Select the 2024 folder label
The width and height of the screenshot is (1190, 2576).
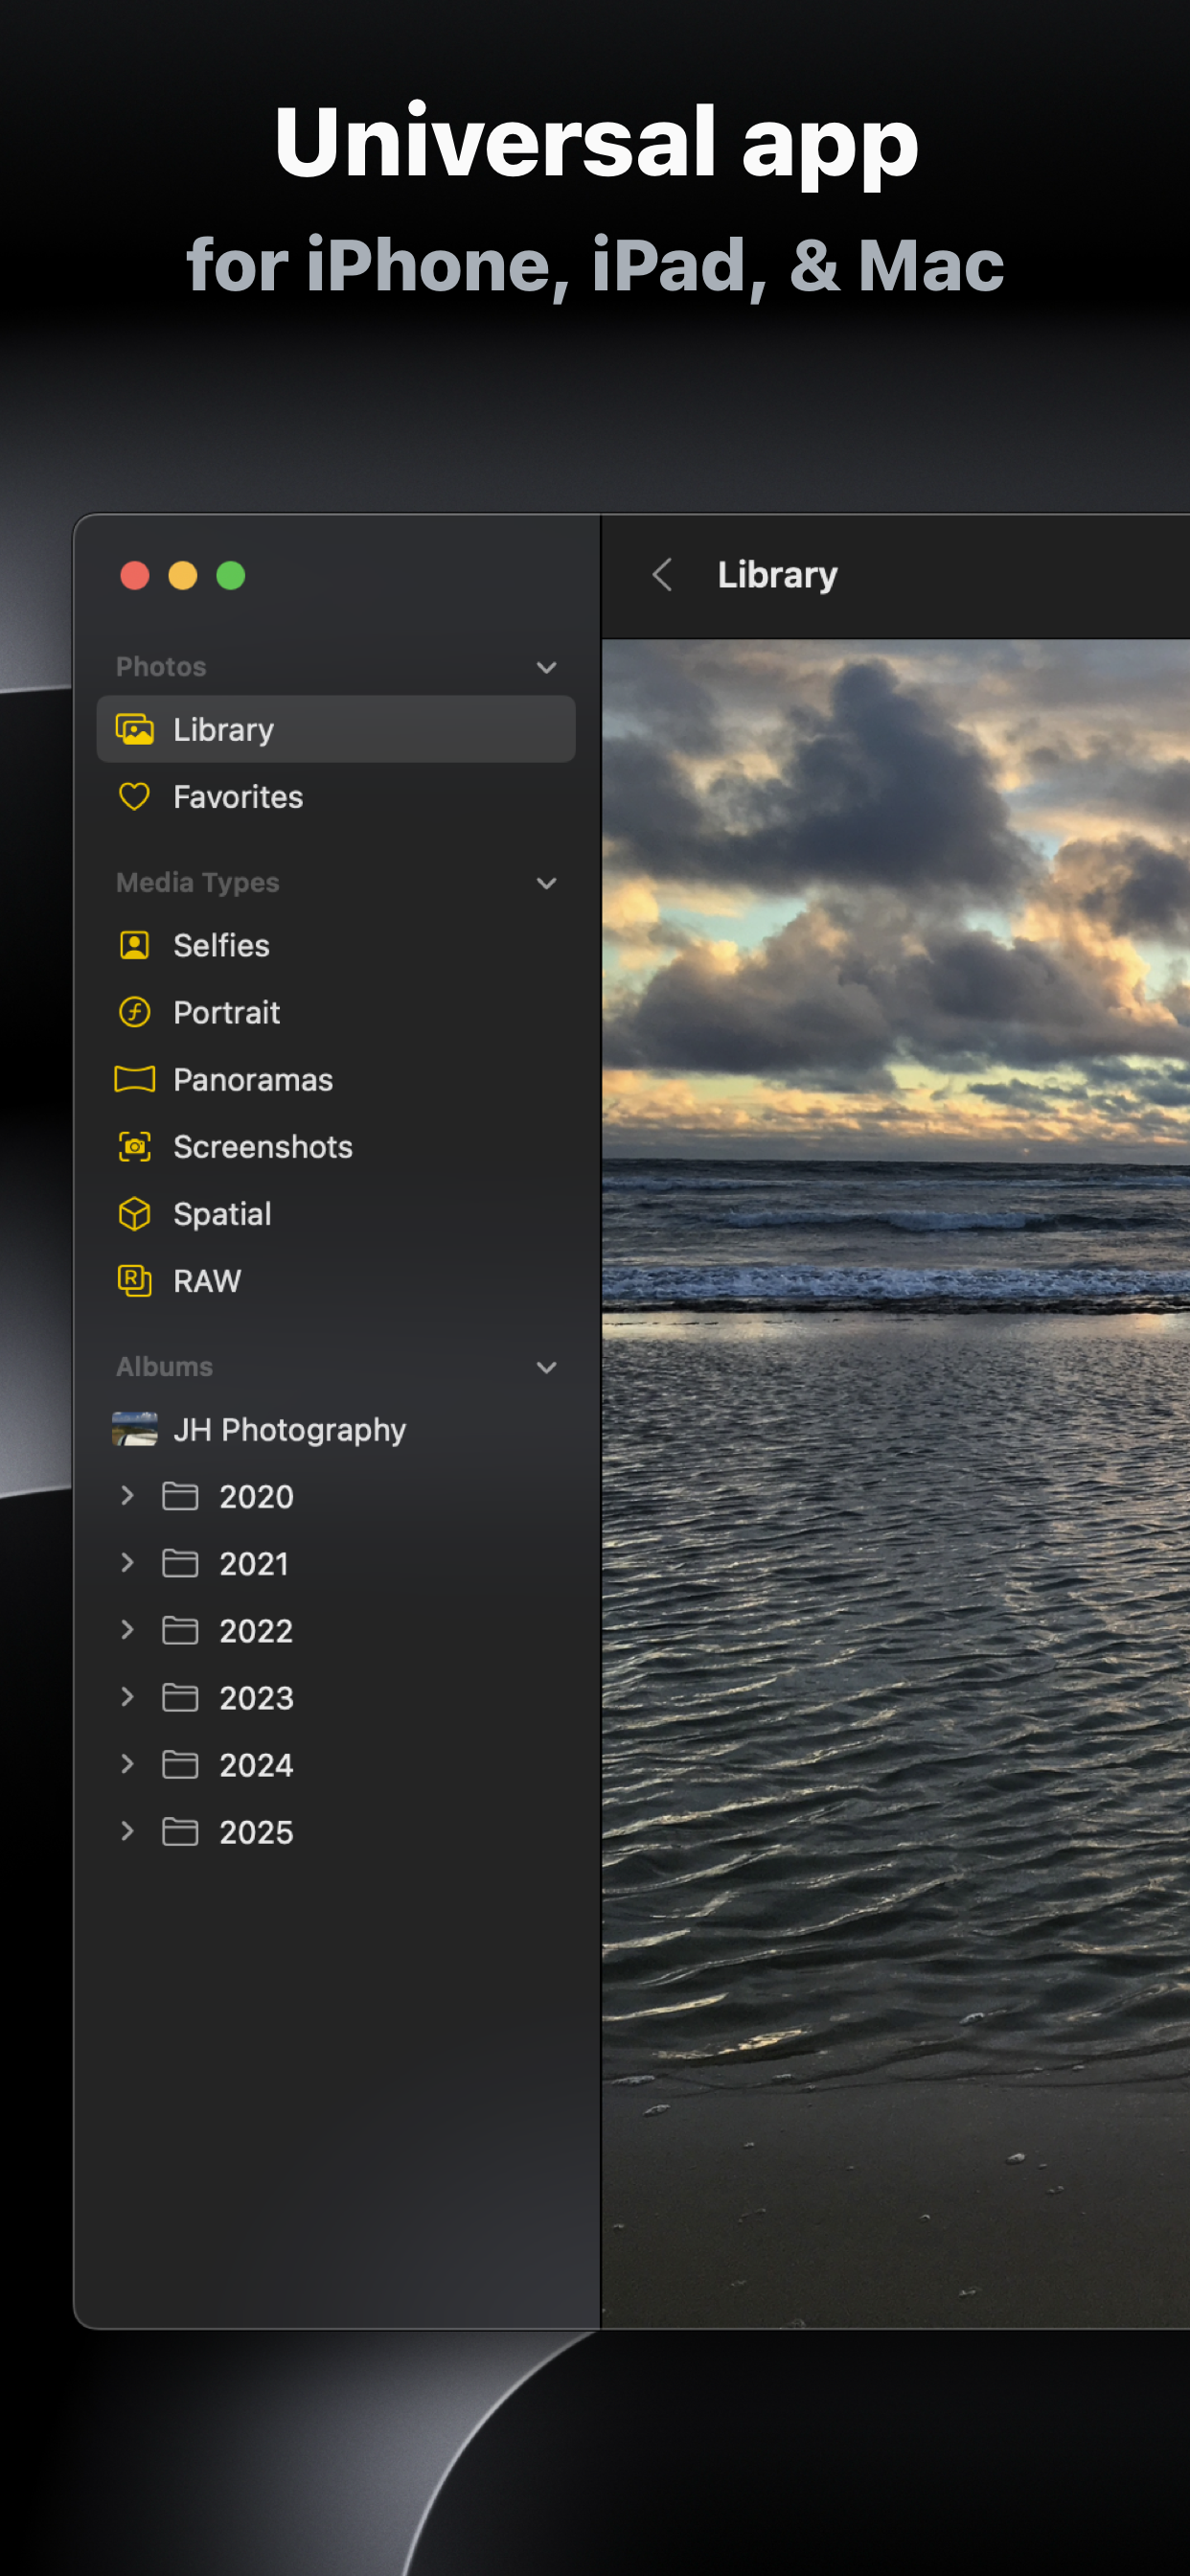click(256, 1764)
